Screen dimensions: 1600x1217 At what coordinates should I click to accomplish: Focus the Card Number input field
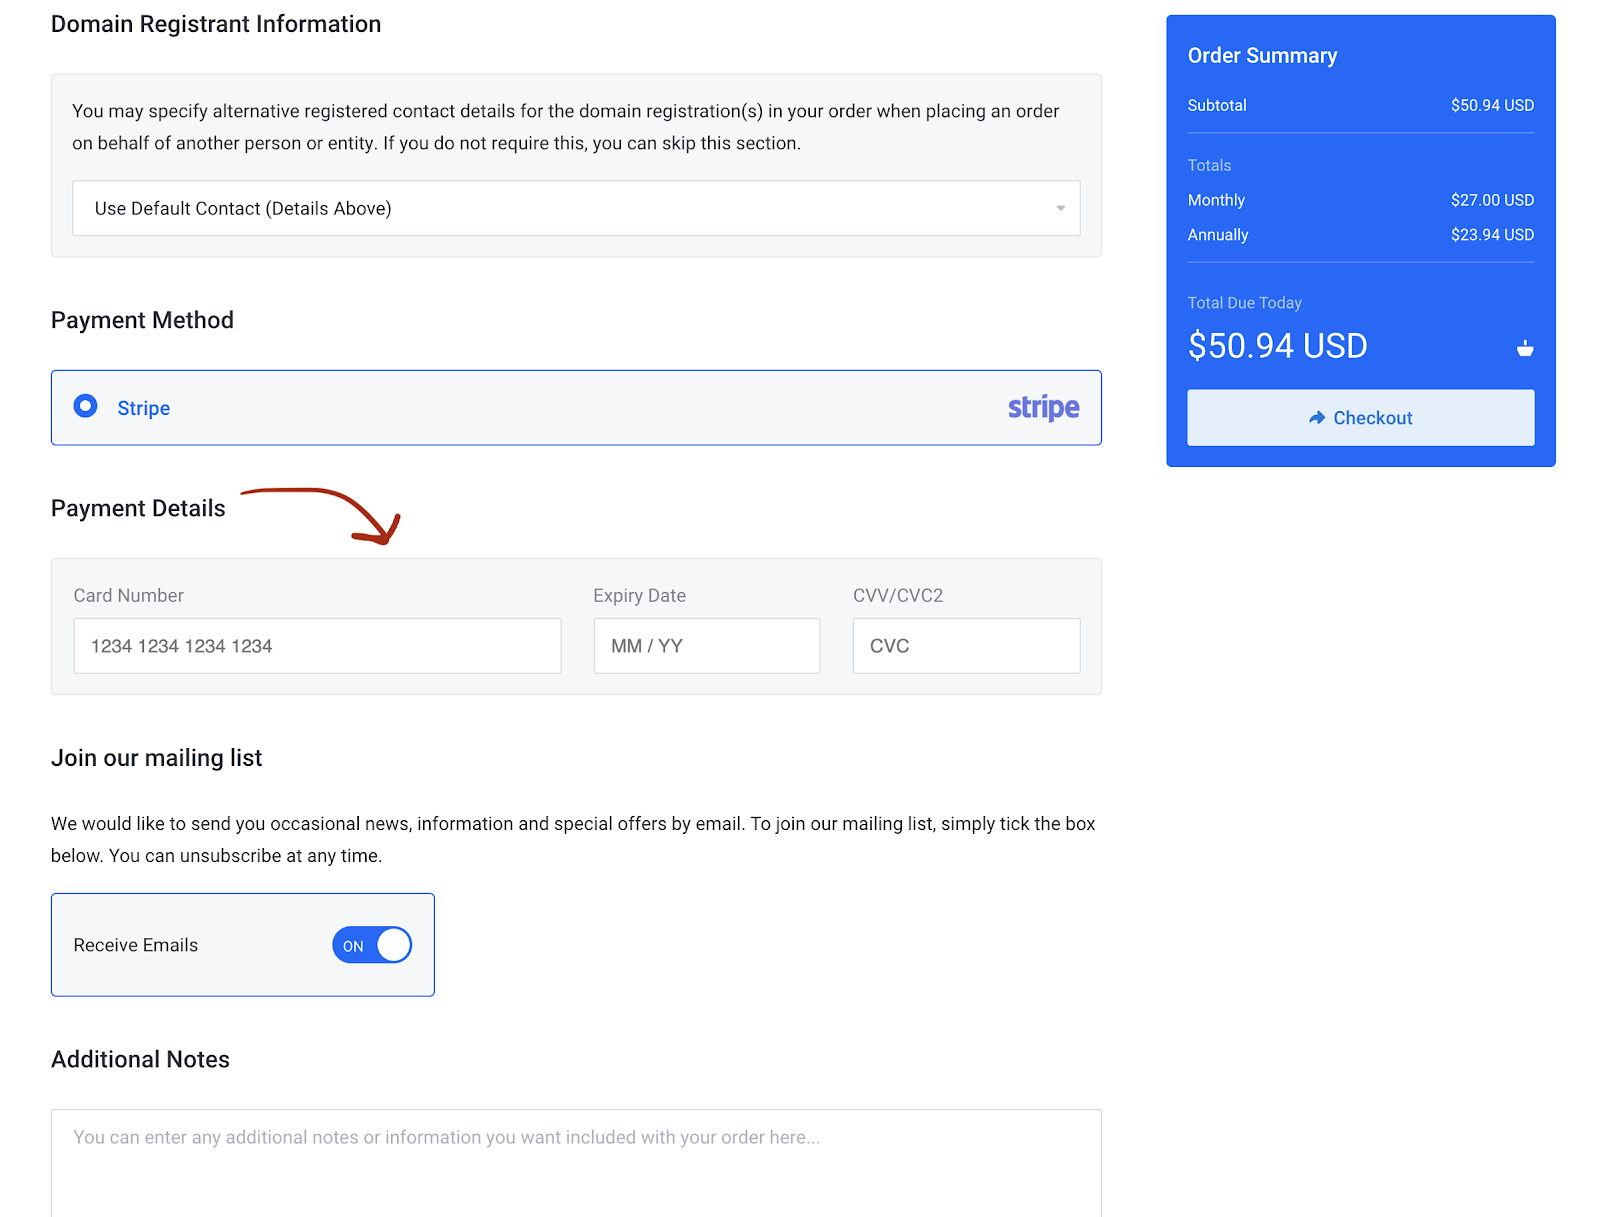click(317, 646)
